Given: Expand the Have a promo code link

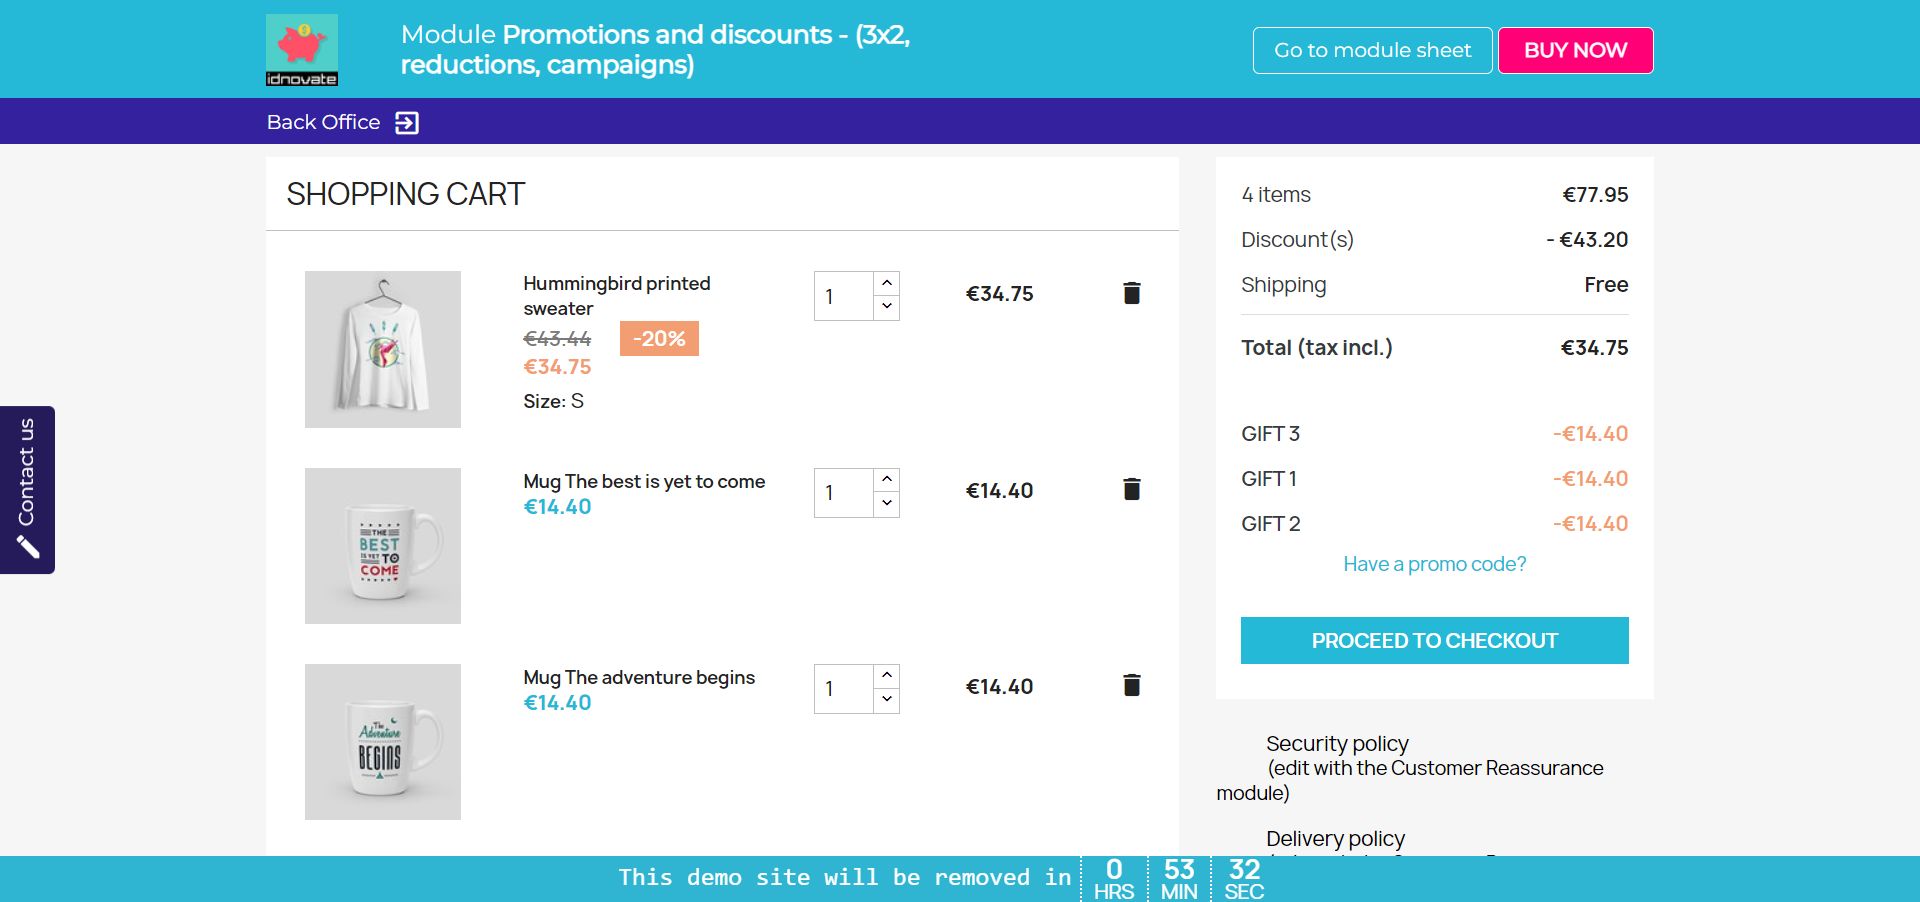Looking at the screenshot, I should pyautogui.click(x=1434, y=564).
